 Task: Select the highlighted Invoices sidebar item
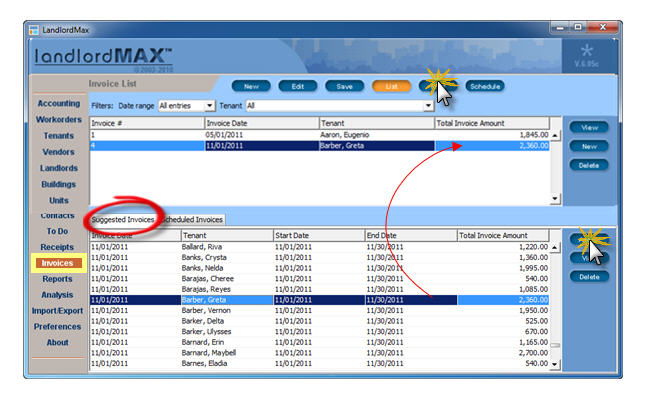57,263
